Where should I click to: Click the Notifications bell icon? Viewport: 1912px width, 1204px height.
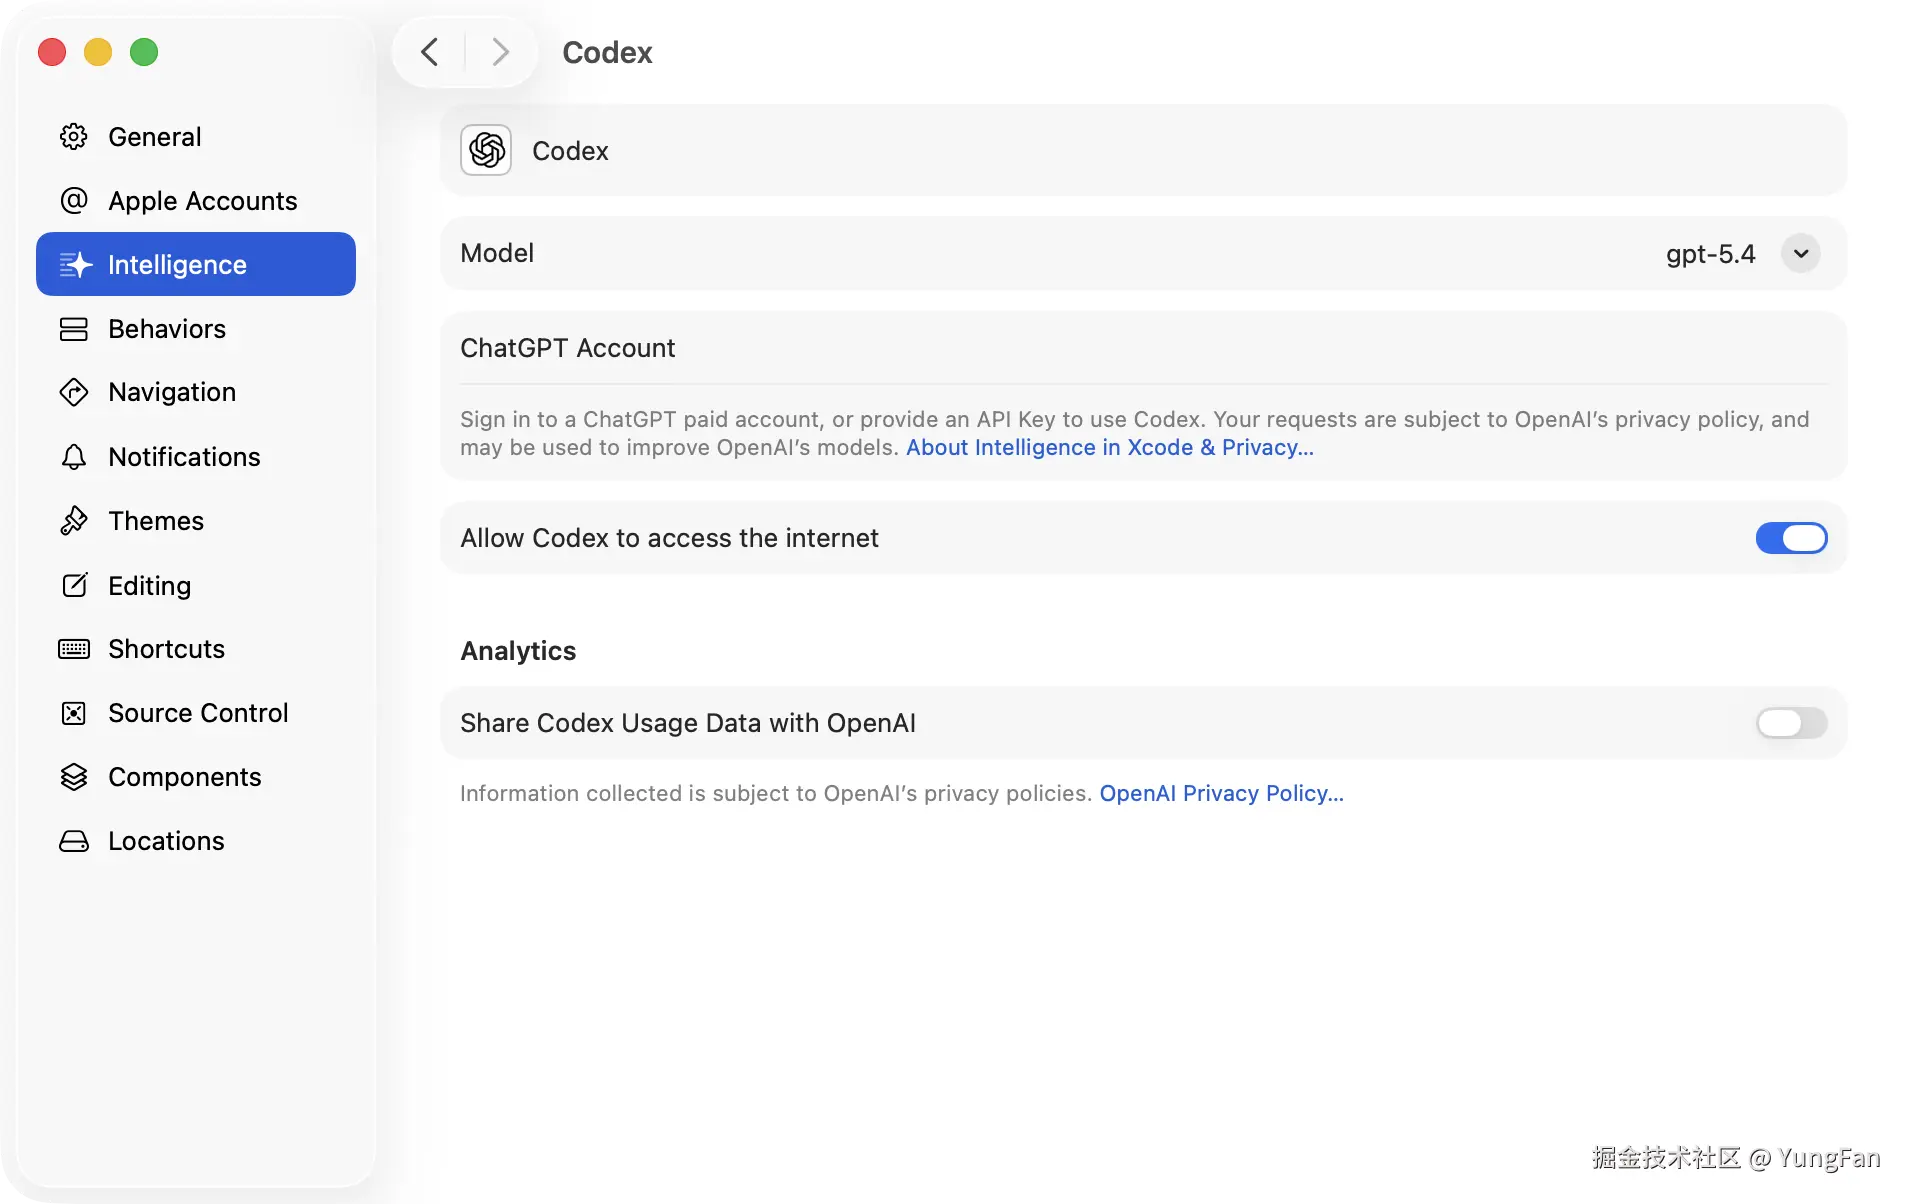pyautogui.click(x=74, y=457)
